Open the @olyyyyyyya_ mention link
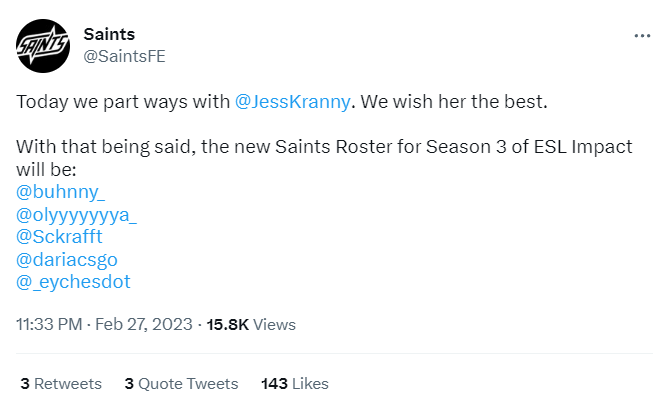Viewport: 668px width, 404px height. click(x=76, y=213)
